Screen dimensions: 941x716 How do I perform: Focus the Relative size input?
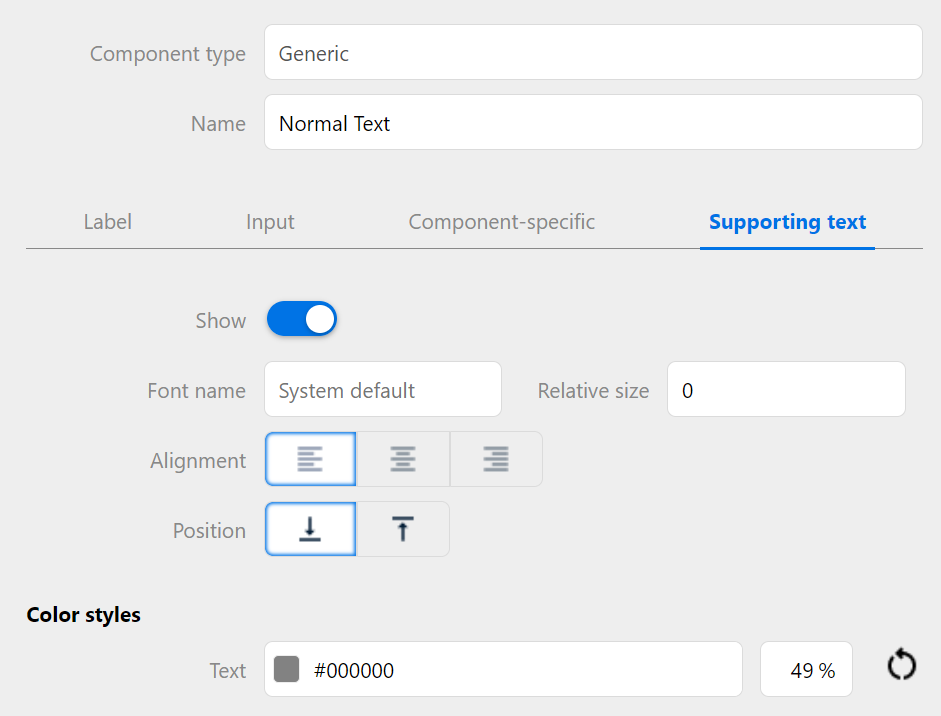[x=785, y=390]
